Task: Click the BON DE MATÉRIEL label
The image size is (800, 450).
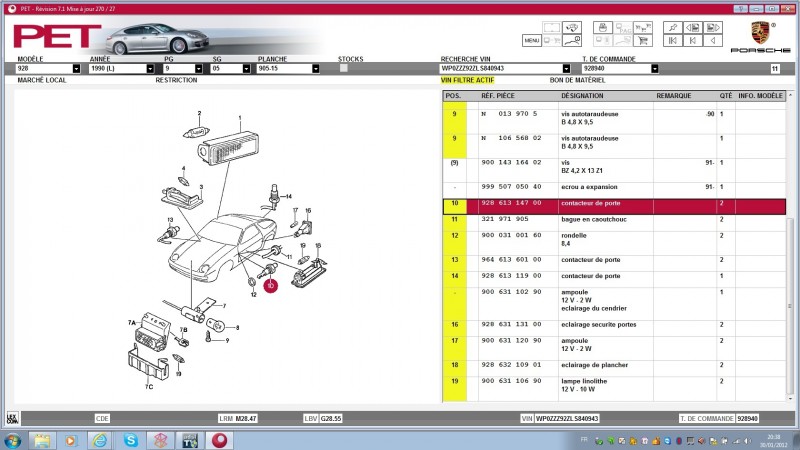Action: coord(577,80)
